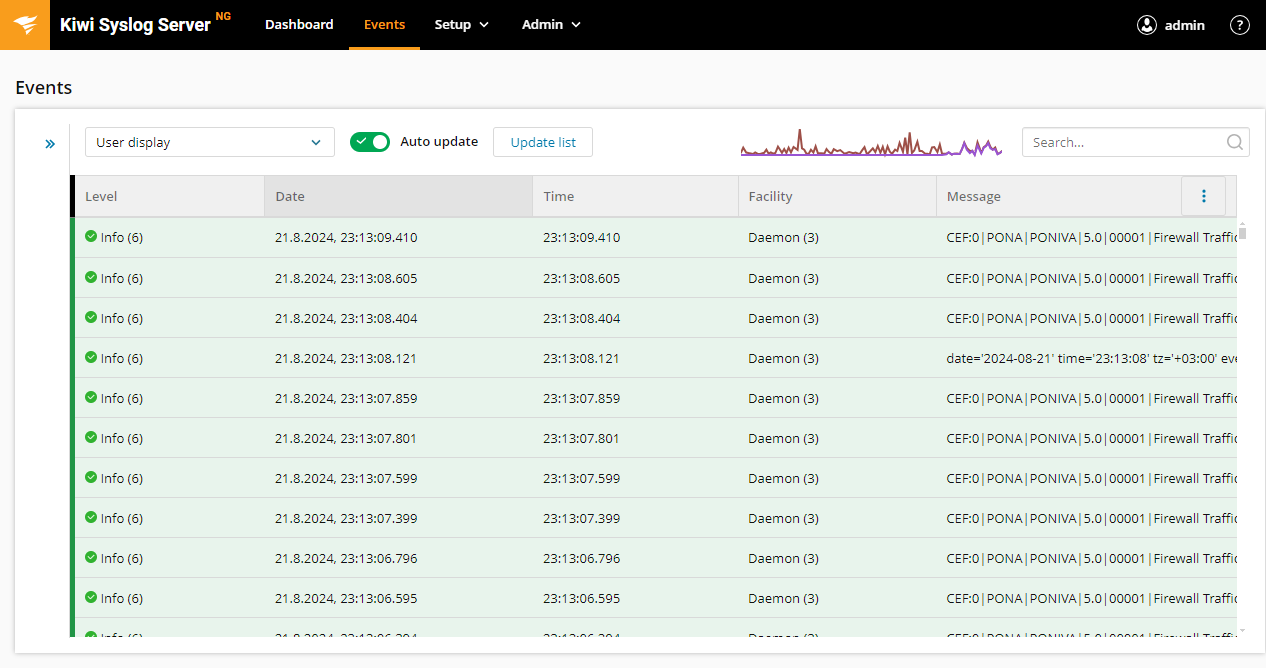Click the CEF message in the 23:13:09.410 row

point(1092,238)
